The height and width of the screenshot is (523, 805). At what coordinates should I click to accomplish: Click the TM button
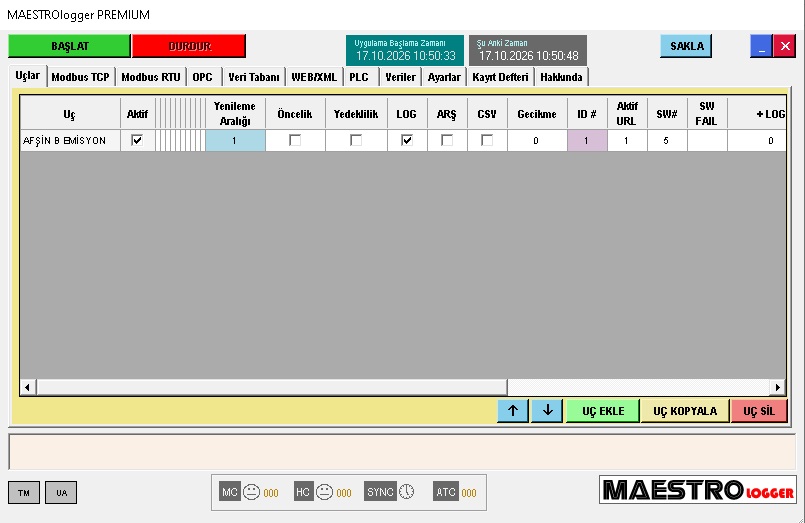(24, 493)
